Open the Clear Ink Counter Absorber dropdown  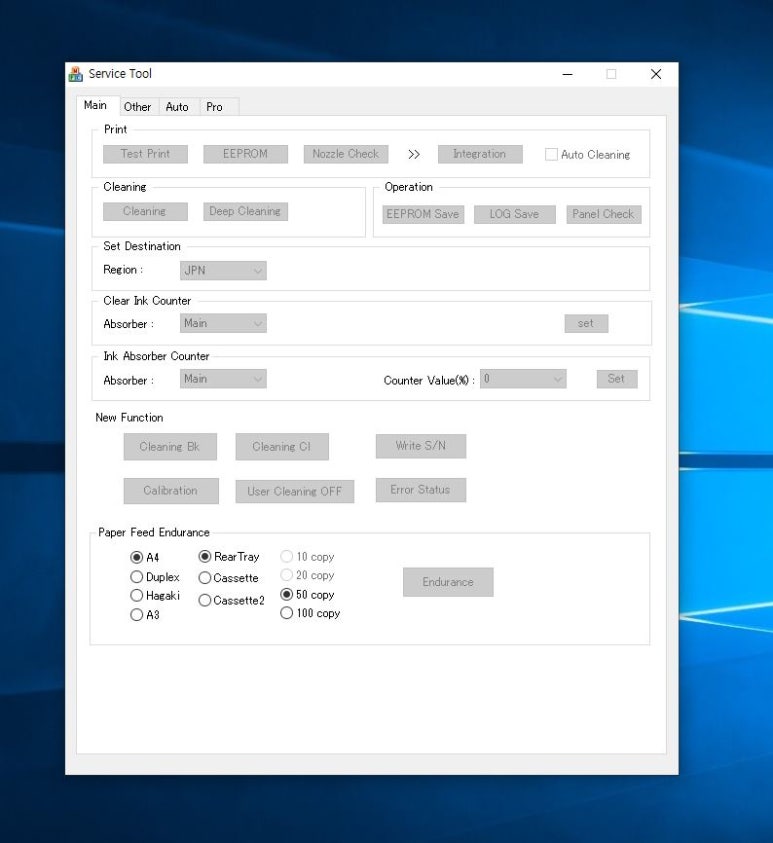[223, 323]
